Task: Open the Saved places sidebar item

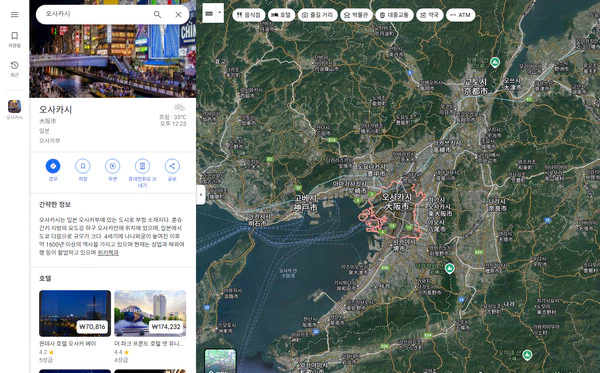Action: (x=15, y=39)
